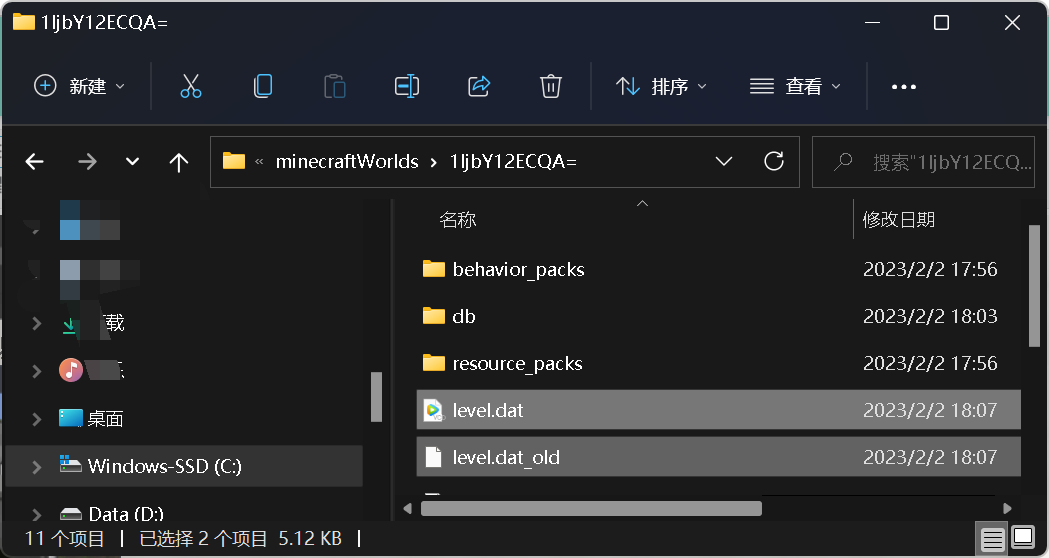Sort by the 修改日期 column header
This screenshot has width=1049, height=558.
click(898, 219)
